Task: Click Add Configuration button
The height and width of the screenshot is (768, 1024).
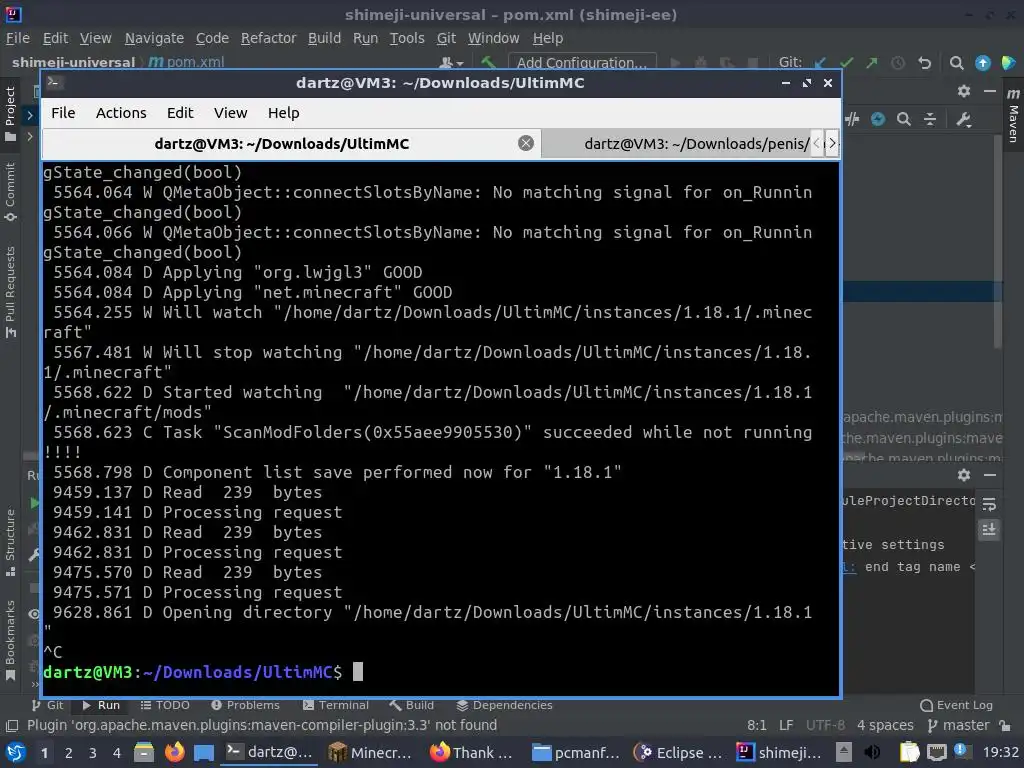Action: [582, 63]
